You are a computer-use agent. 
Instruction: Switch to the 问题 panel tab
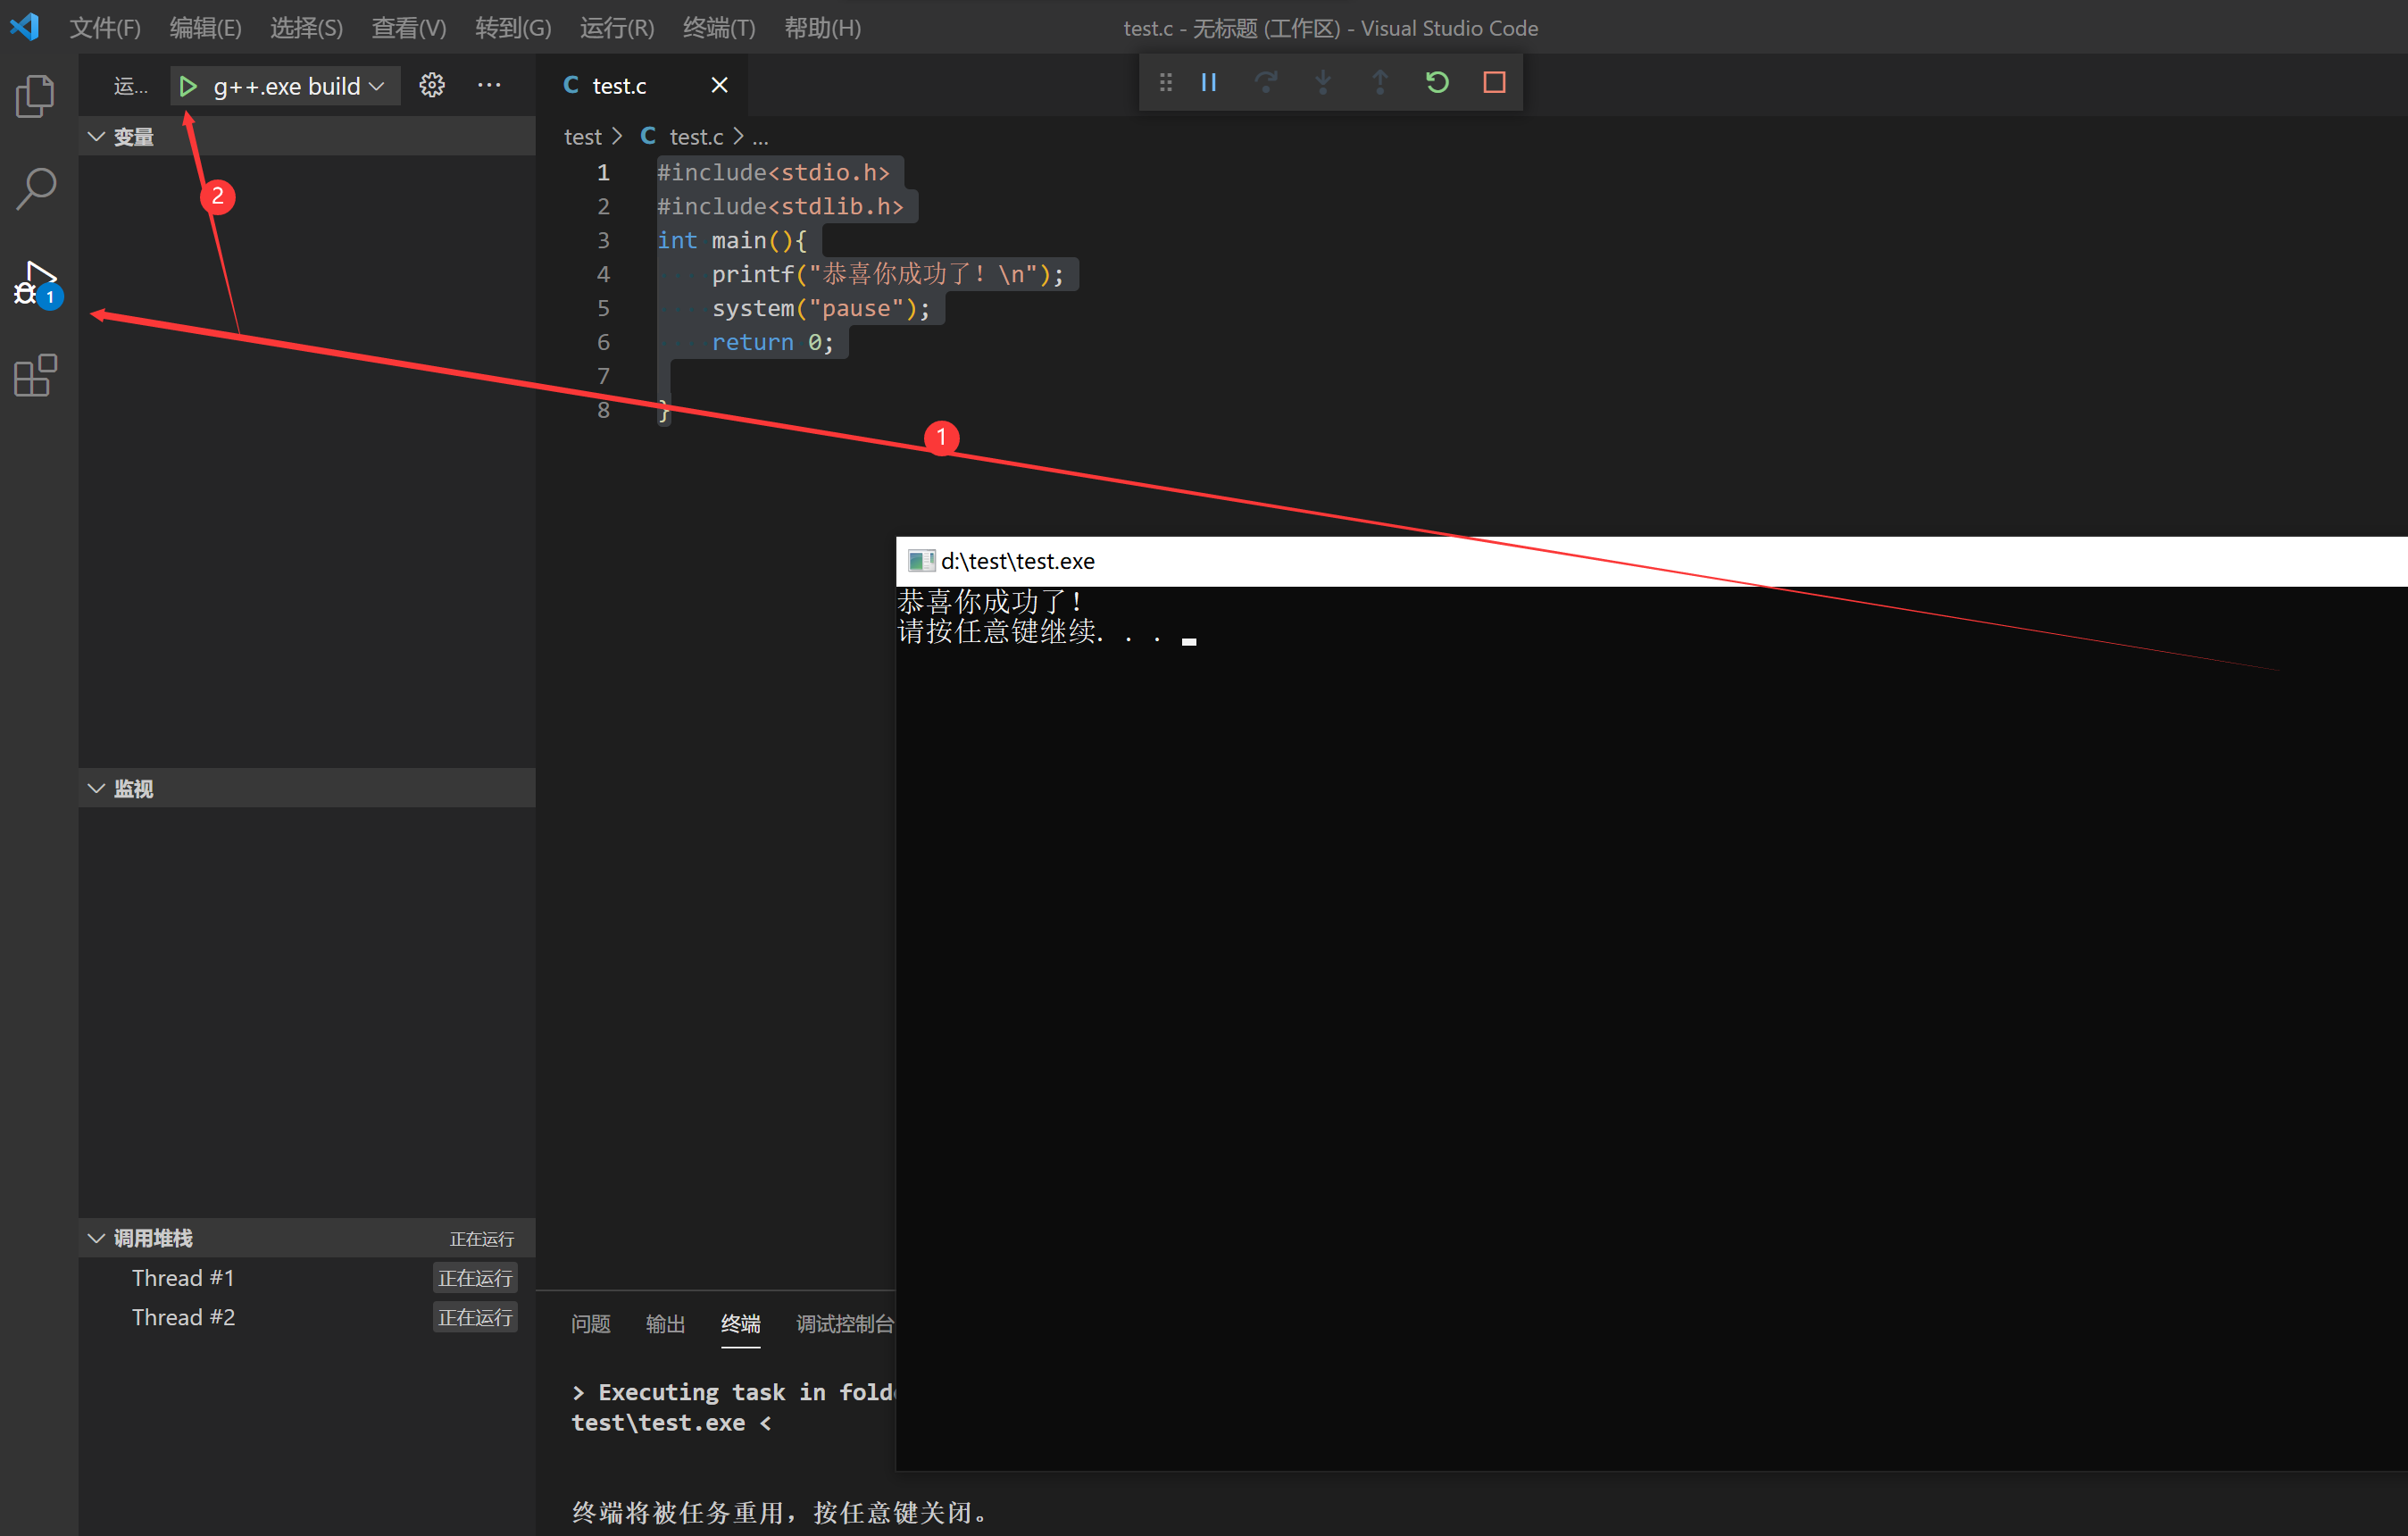point(590,1324)
